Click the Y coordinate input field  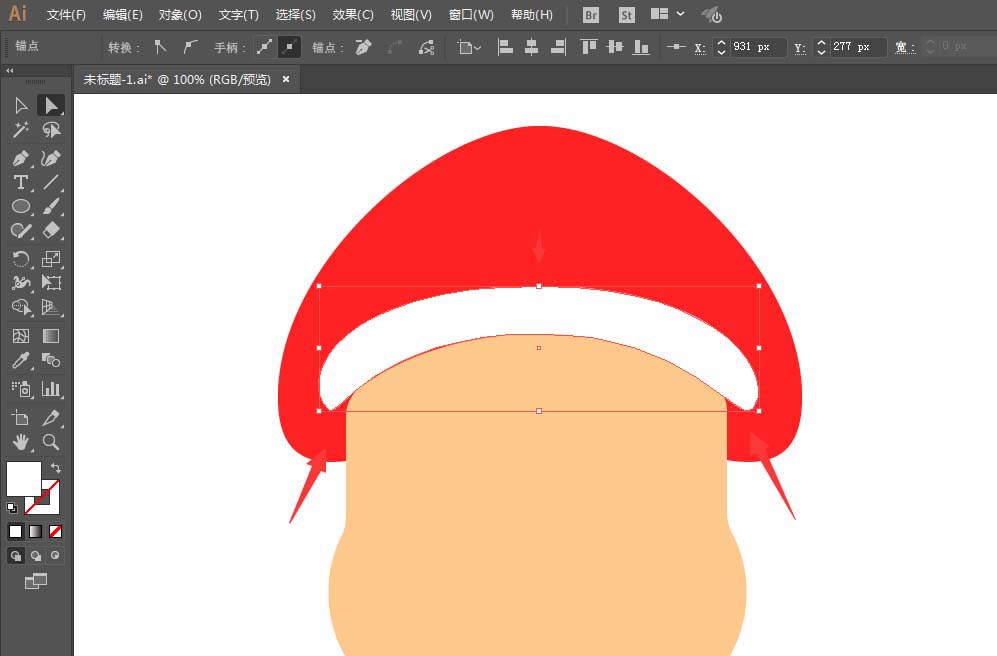[x=857, y=47]
